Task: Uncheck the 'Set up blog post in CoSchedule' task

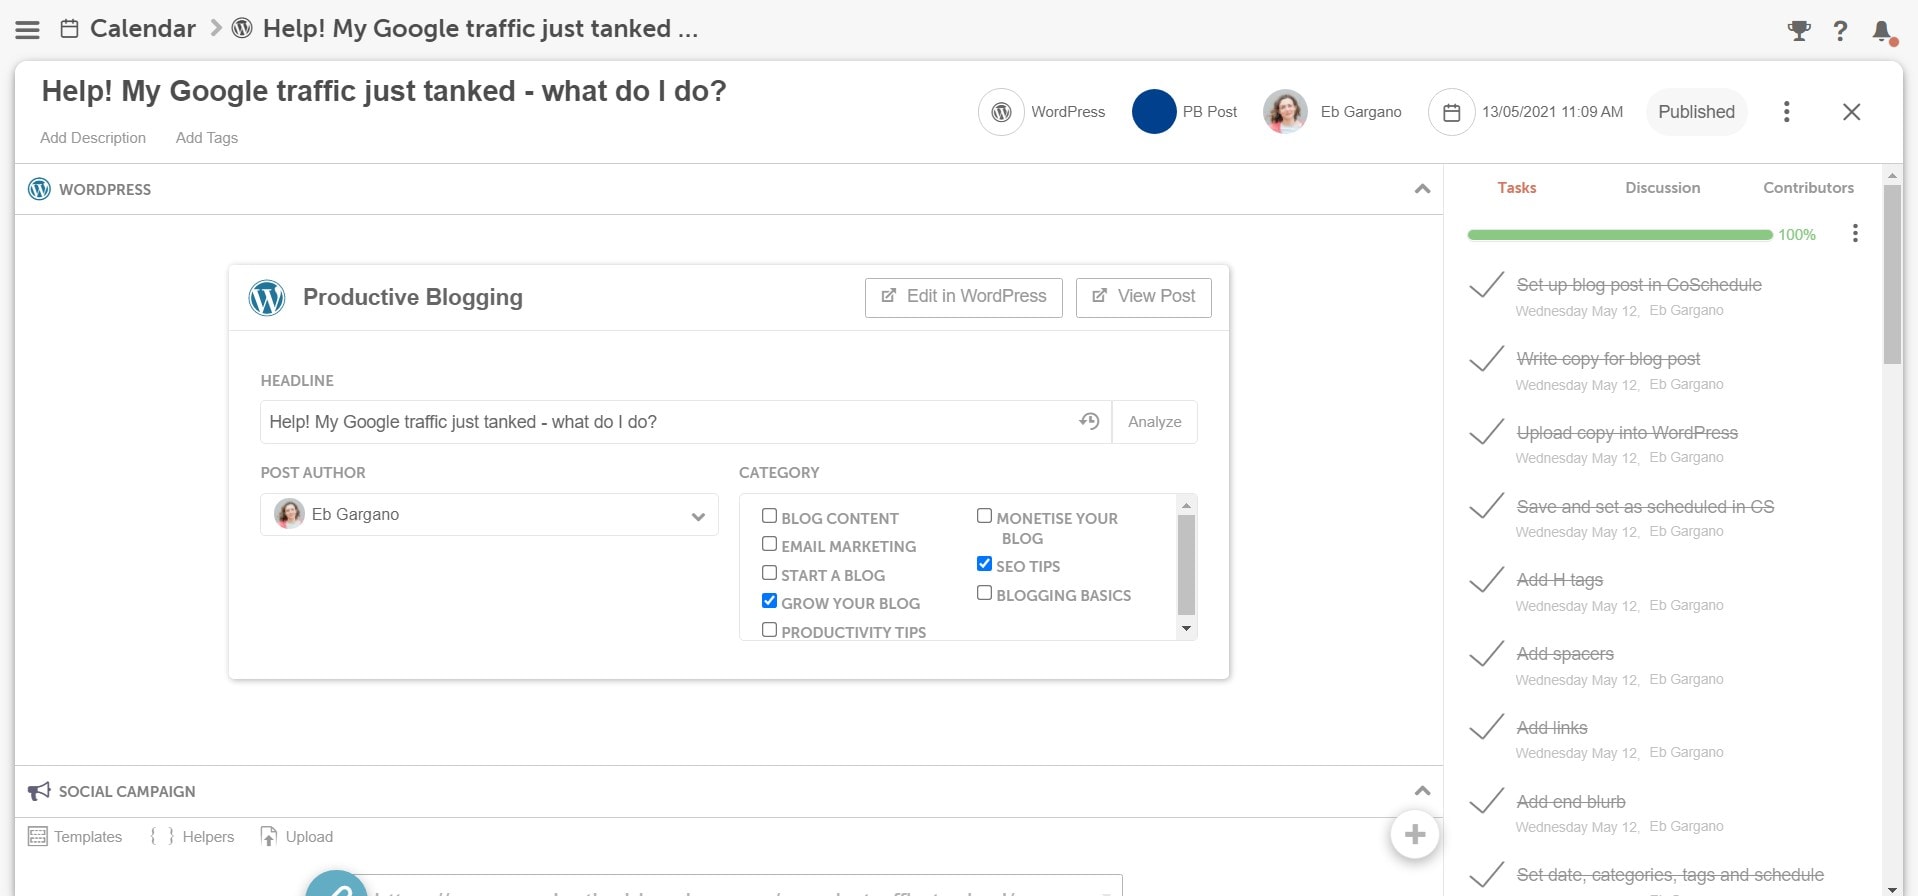Action: tap(1486, 286)
